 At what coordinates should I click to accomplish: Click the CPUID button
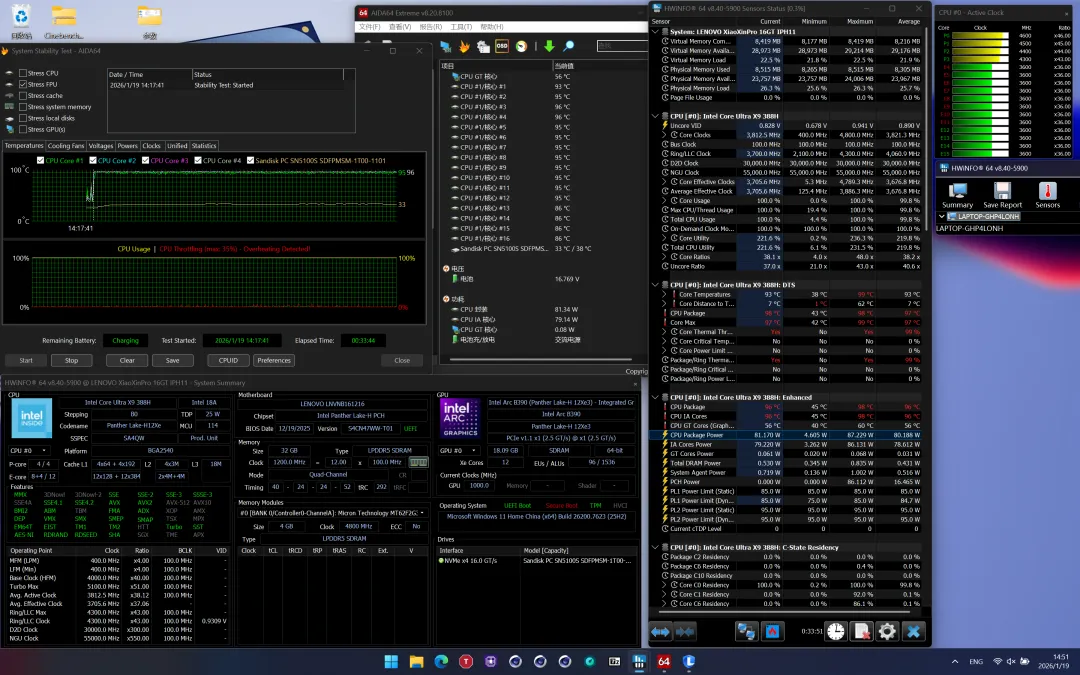228,360
